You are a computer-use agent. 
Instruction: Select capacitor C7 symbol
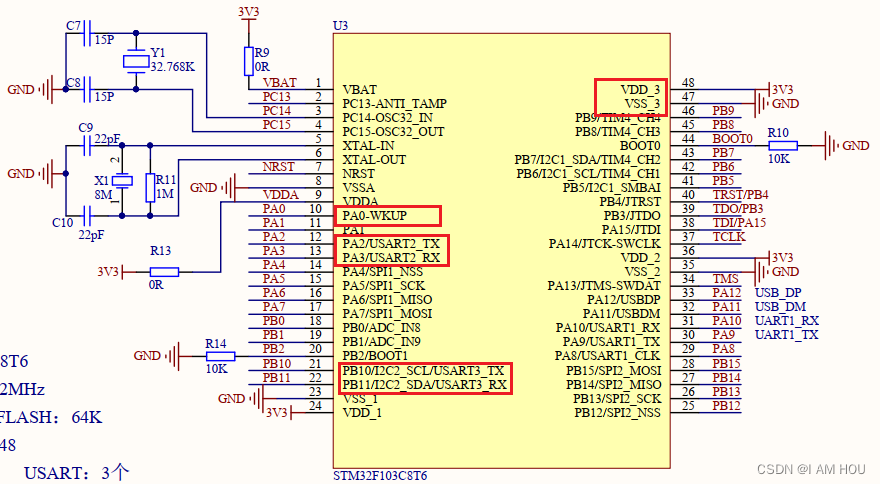click(87, 33)
